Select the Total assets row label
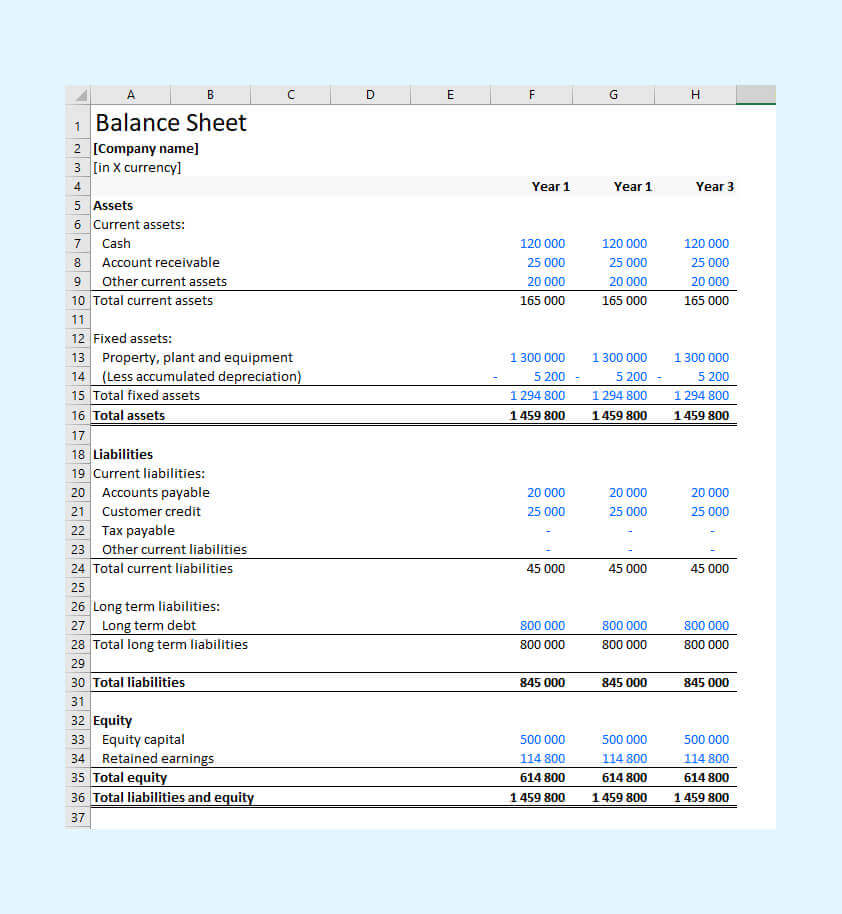Viewport: 842px width, 914px height. [x=130, y=415]
